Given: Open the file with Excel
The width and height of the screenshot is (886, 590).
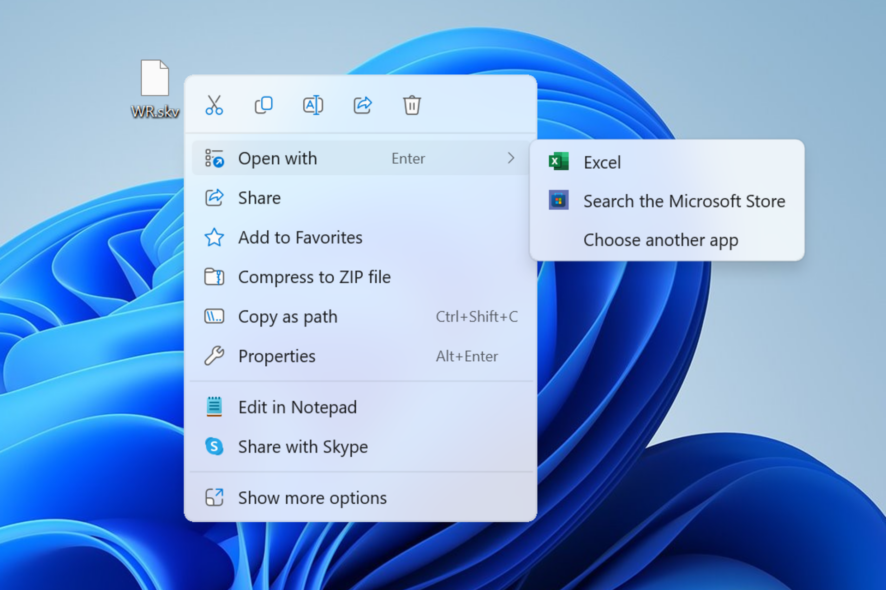Looking at the screenshot, I should (667, 162).
